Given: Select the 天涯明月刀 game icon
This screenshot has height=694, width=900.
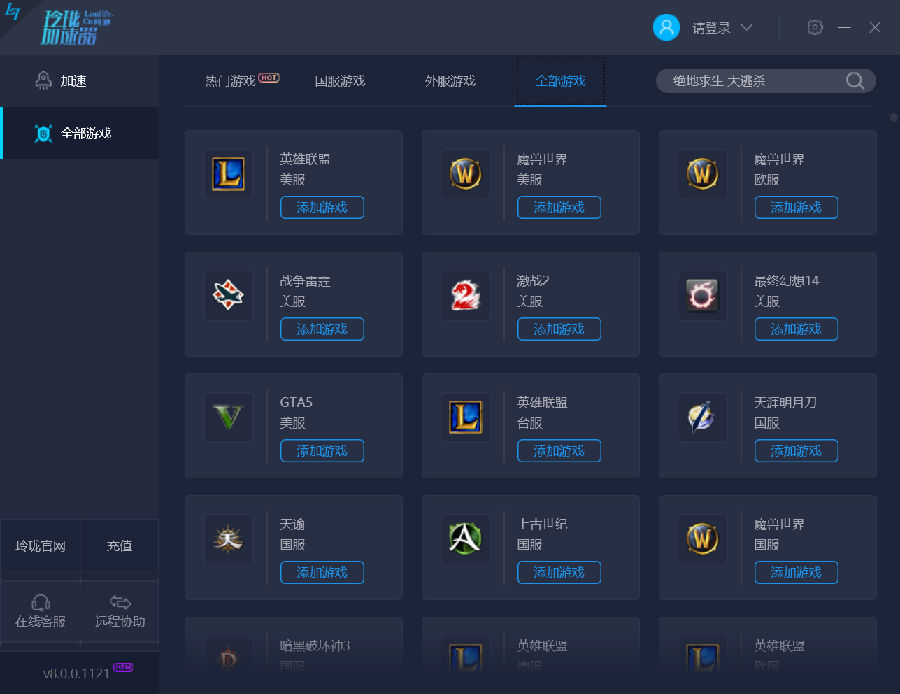Looking at the screenshot, I should (x=702, y=417).
